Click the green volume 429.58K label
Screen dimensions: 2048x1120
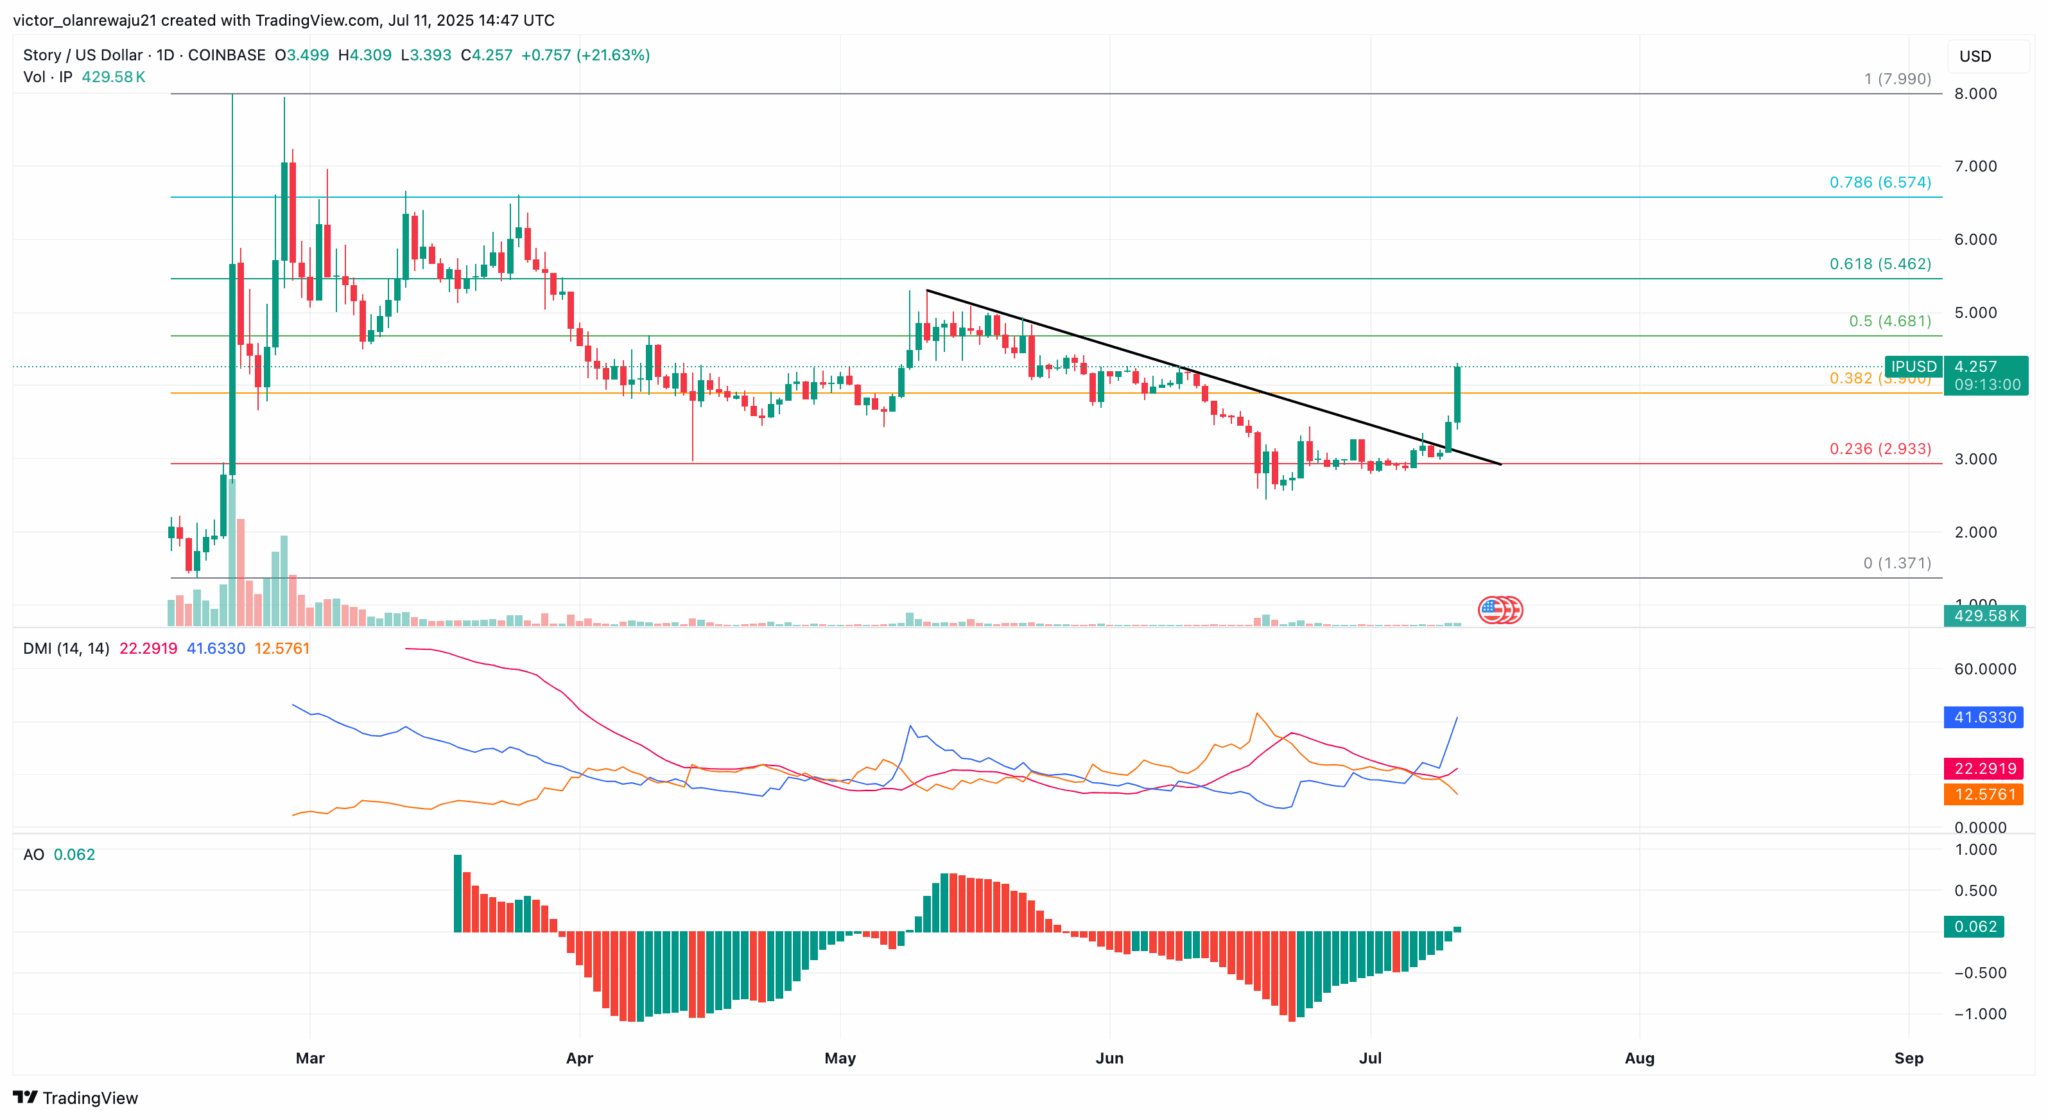(1985, 616)
